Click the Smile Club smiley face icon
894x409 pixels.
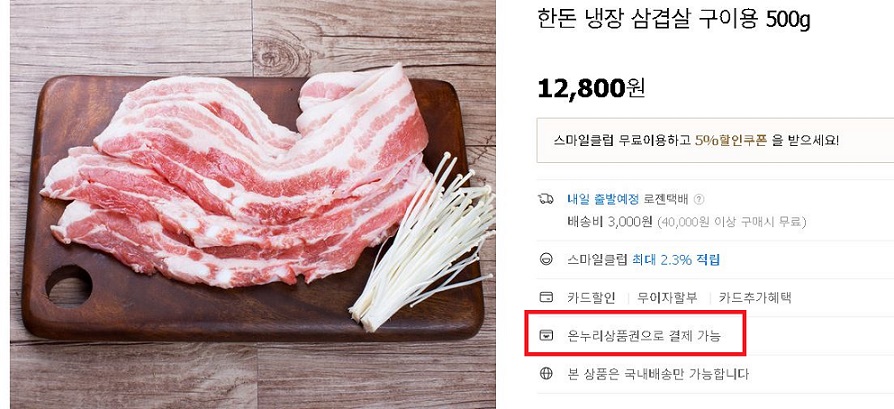(x=546, y=260)
